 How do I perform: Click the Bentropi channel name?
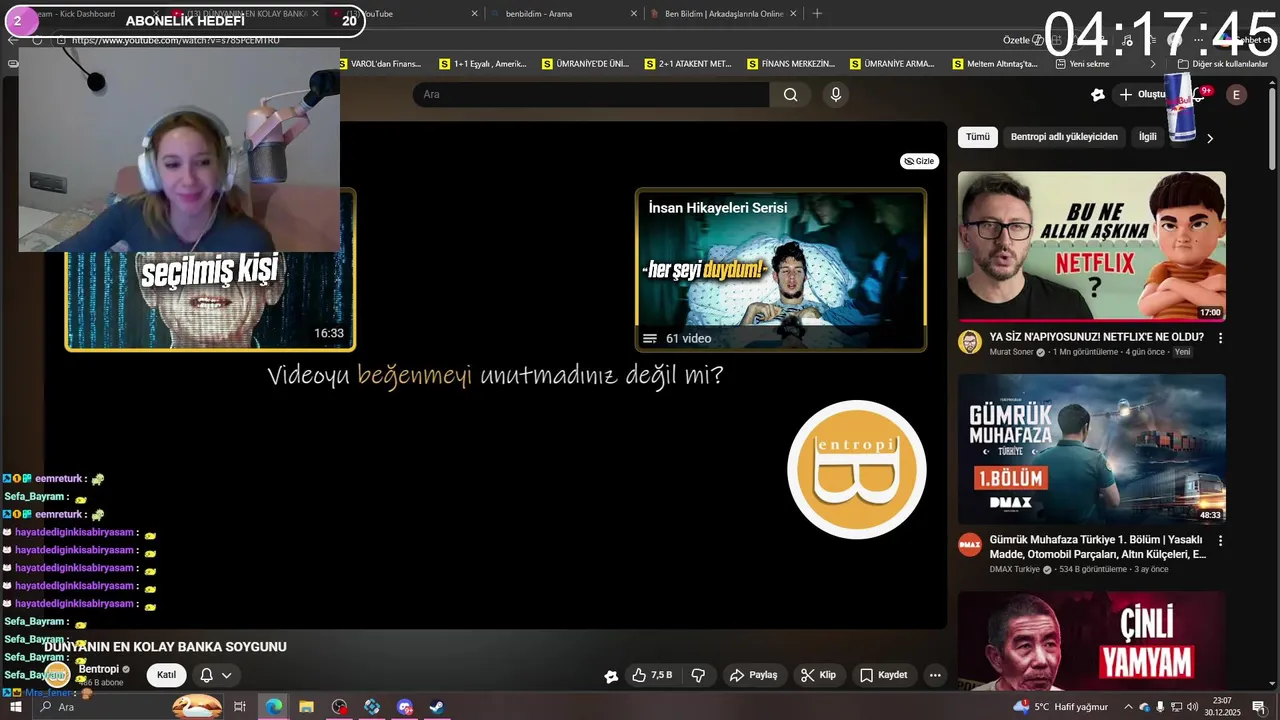coord(99,669)
